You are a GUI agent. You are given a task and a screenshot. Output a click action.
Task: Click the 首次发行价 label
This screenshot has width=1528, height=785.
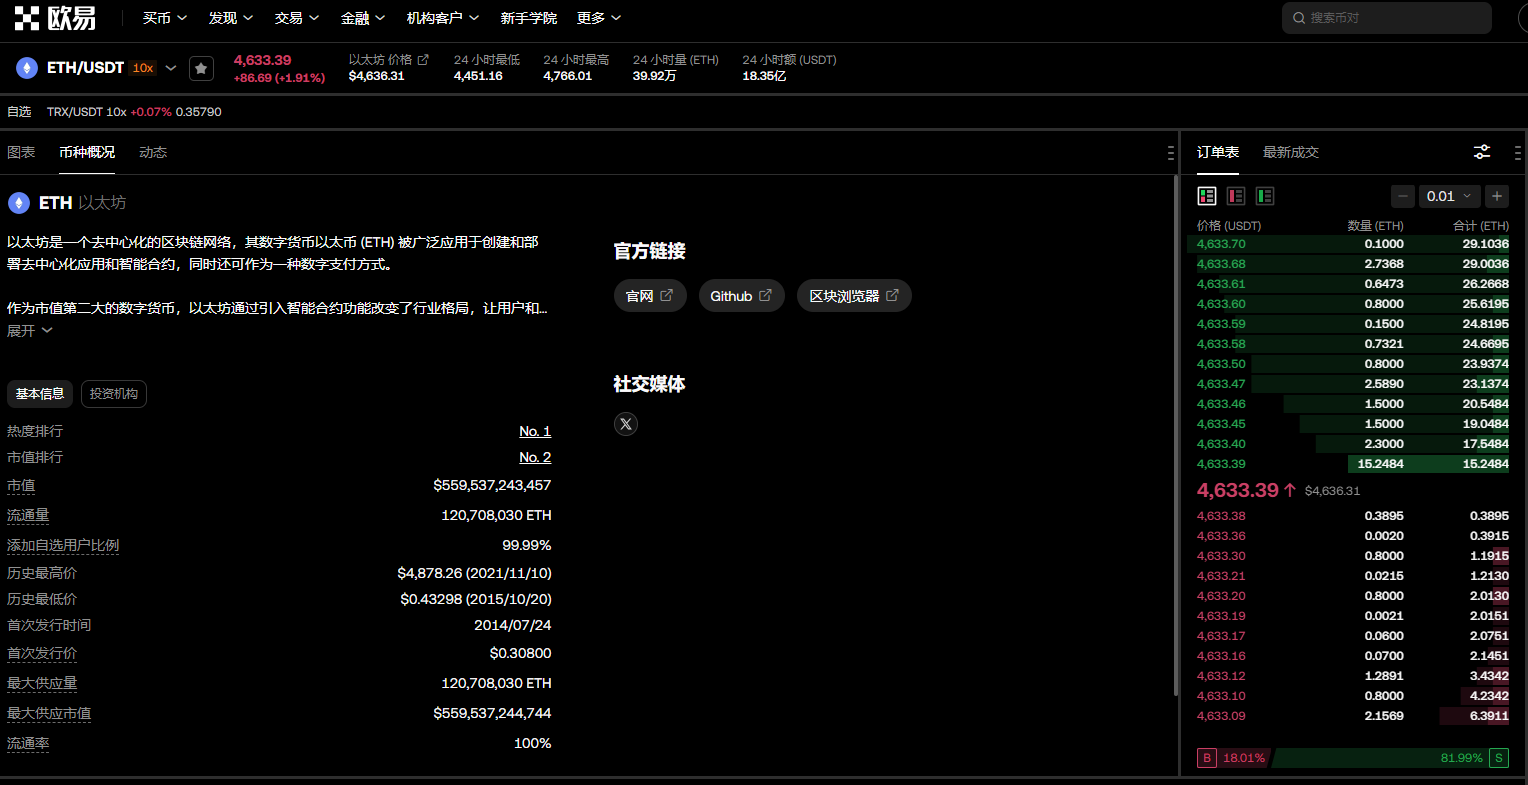[42, 653]
